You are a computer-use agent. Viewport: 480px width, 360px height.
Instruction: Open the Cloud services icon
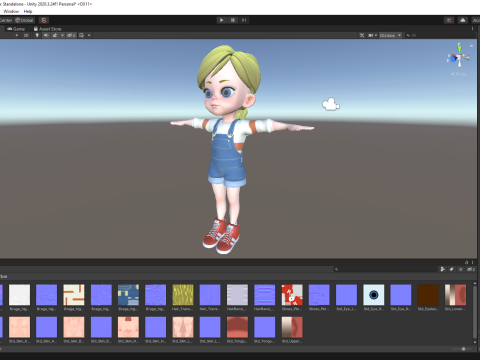463,20
